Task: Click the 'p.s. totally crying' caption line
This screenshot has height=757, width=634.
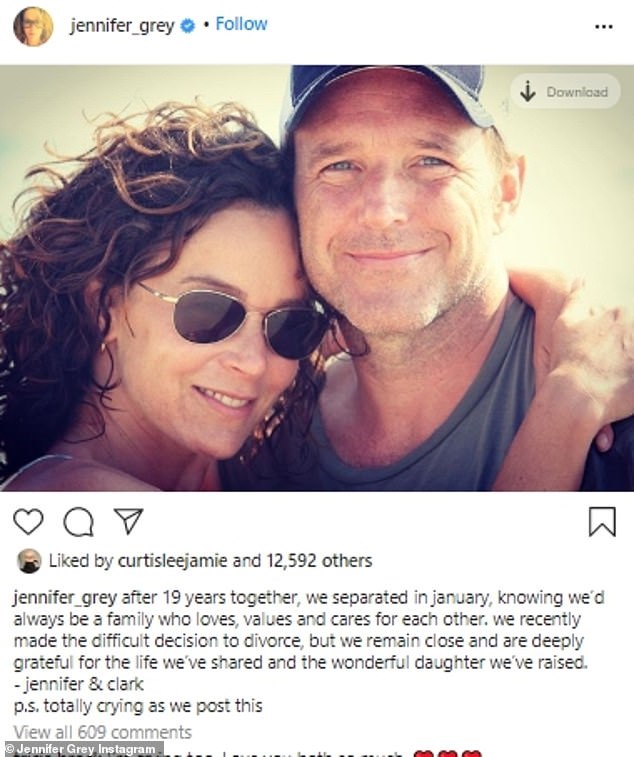Action: click(x=137, y=706)
